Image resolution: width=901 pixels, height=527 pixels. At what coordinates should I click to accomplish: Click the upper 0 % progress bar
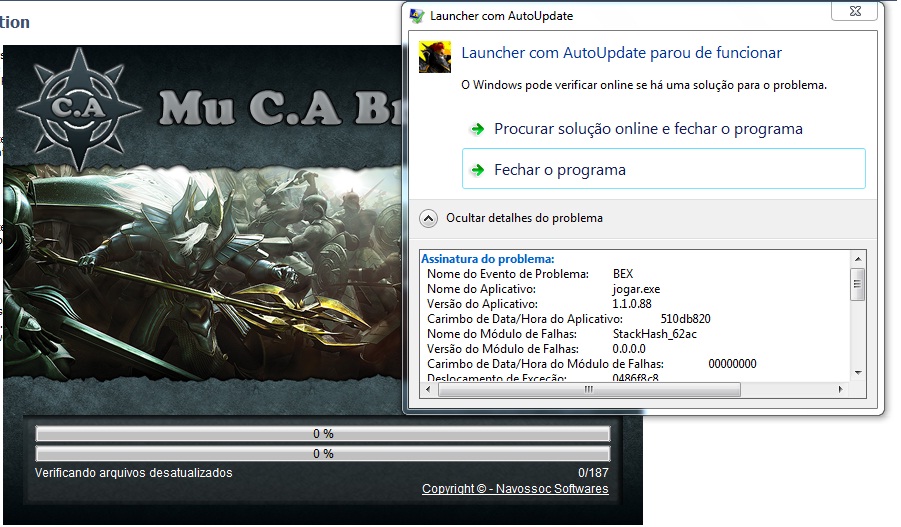[322, 434]
